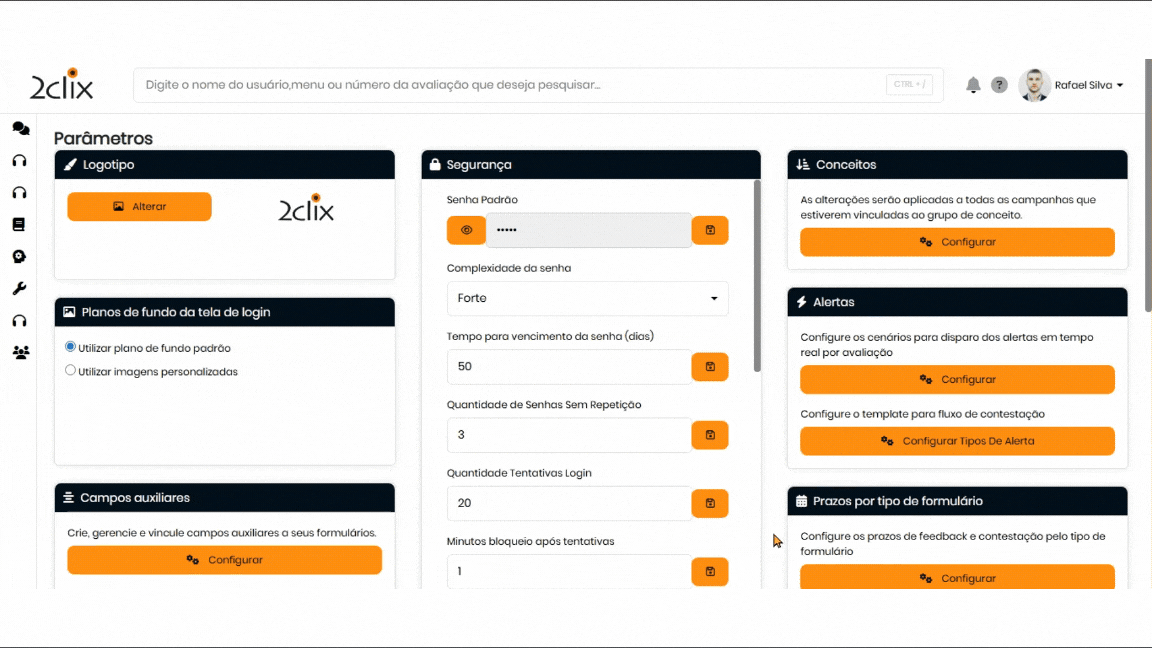This screenshot has width=1152, height=648.
Task: Open the 'Complexidade da senha' dropdown
Action: coord(587,298)
